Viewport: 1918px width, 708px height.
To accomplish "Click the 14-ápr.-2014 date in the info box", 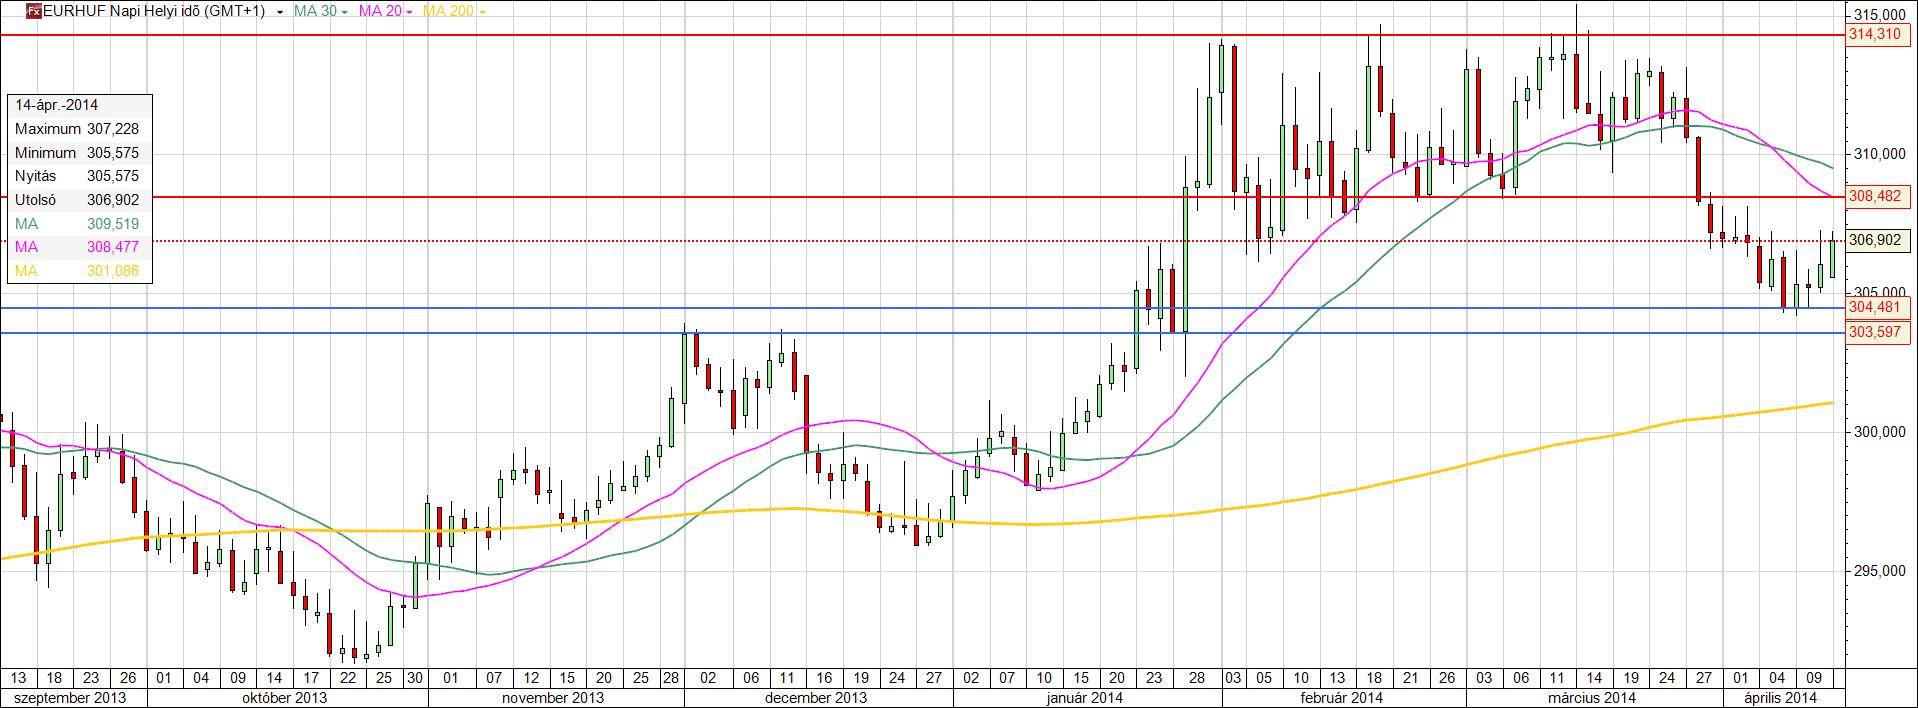I will pyautogui.click(x=57, y=105).
